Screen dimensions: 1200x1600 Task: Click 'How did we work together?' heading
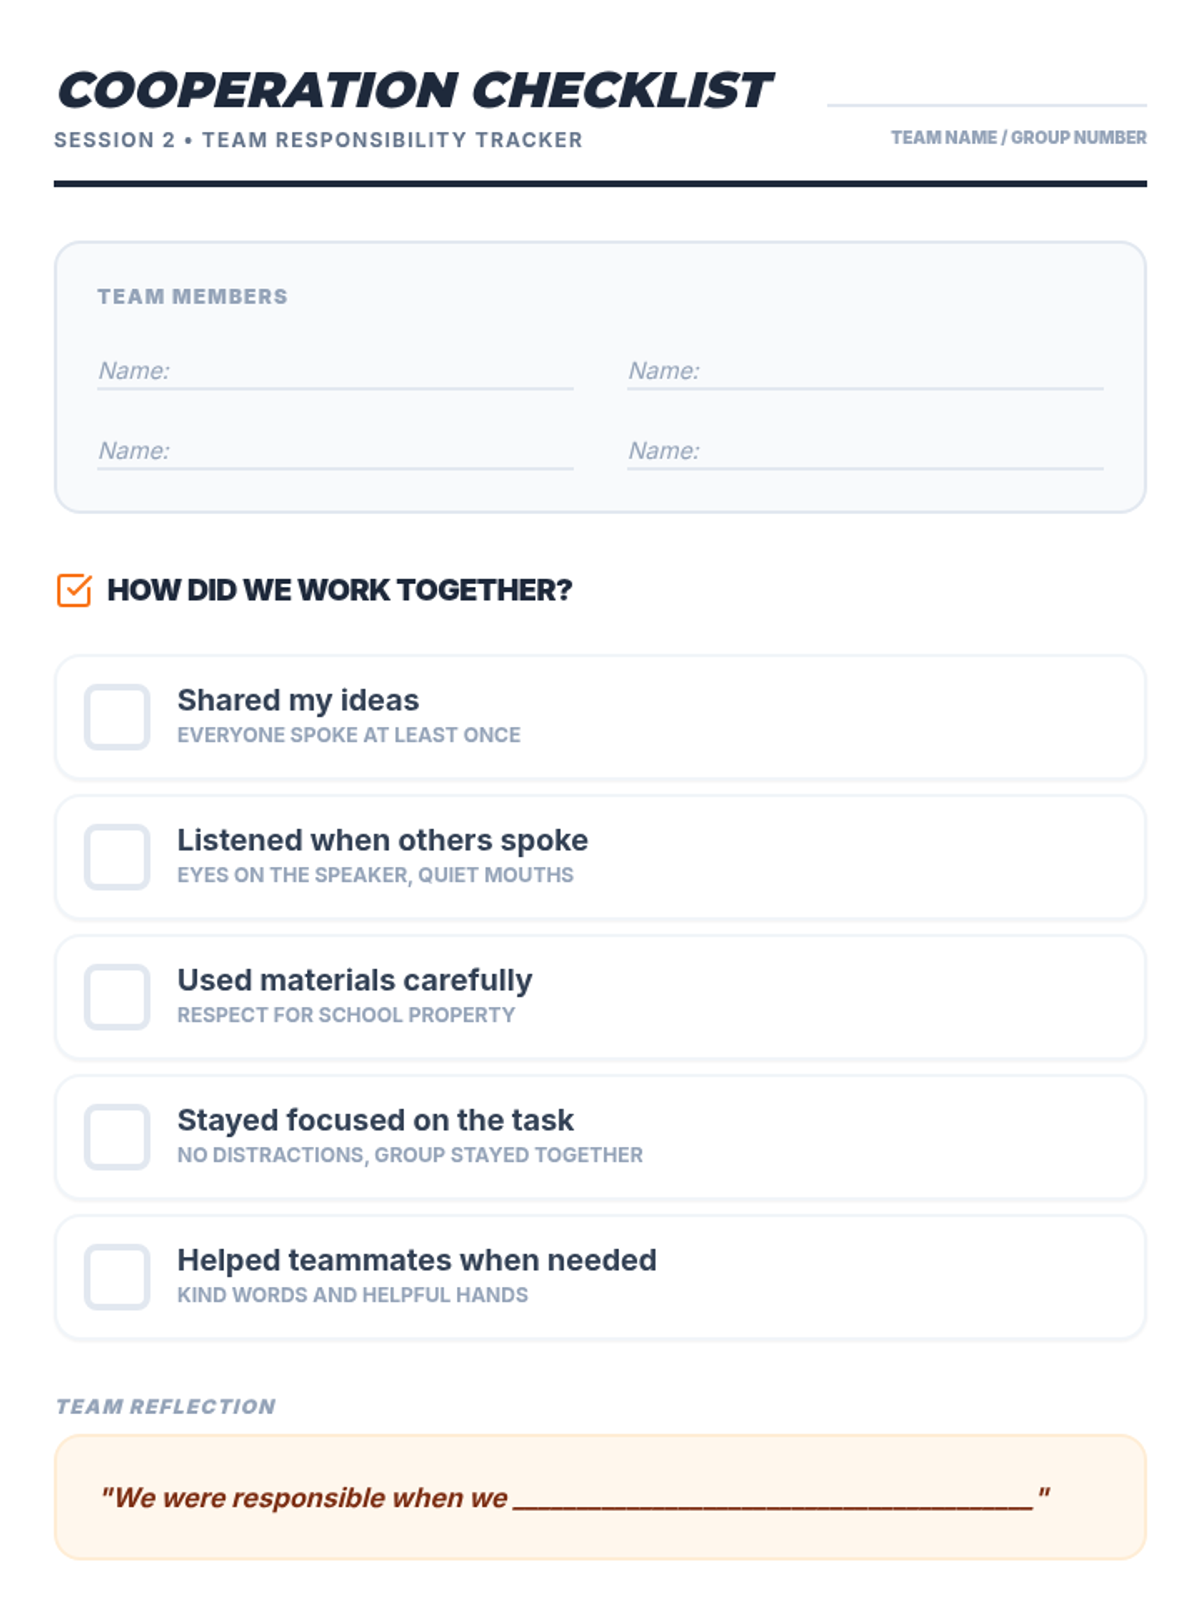(x=339, y=590)
